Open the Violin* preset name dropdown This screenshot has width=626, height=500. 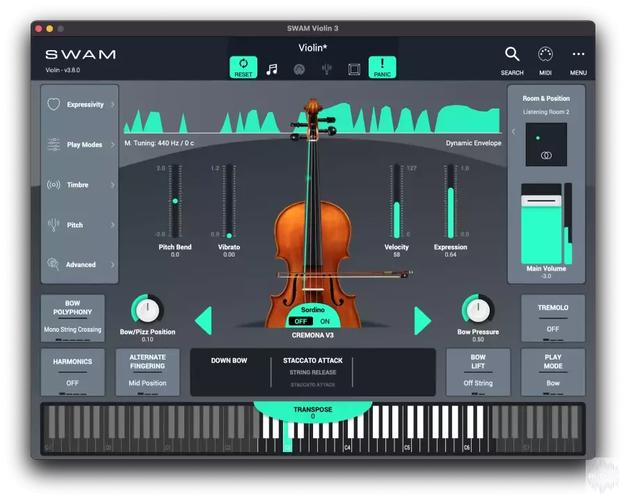[313, 48]
